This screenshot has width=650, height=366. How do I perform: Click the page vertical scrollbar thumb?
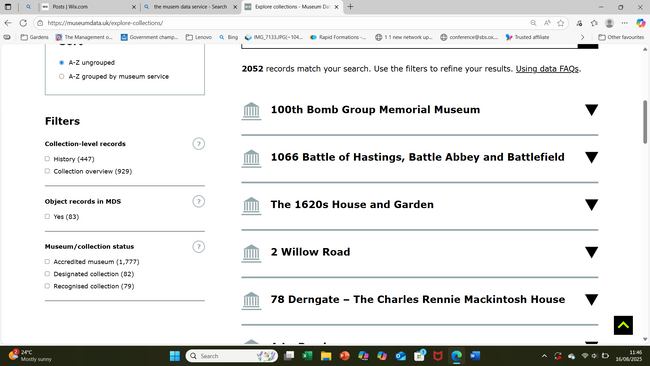(645, 122)
